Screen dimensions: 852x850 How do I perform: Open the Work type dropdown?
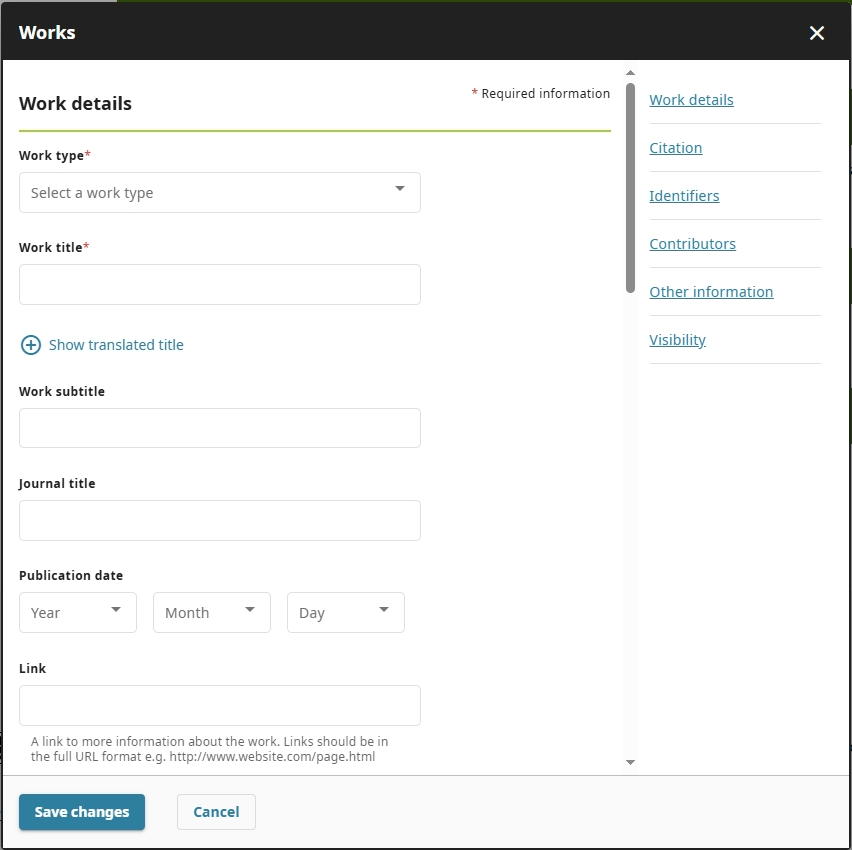(220, 192)
